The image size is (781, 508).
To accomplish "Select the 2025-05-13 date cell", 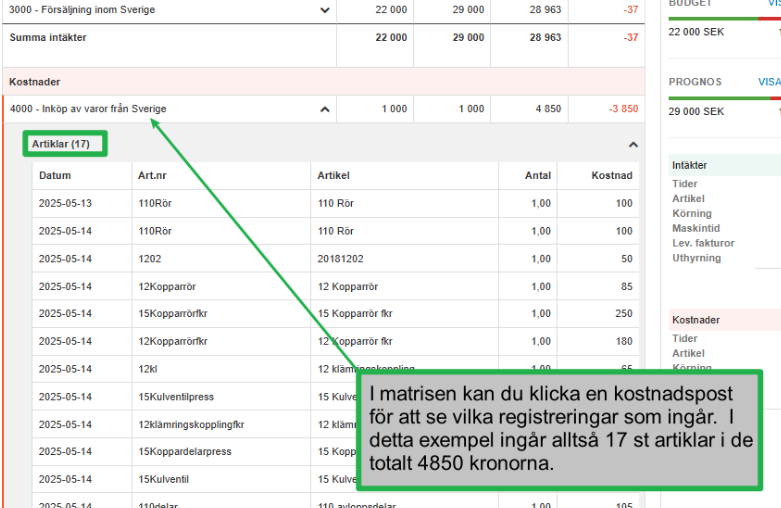I will (x=65, y=203).
